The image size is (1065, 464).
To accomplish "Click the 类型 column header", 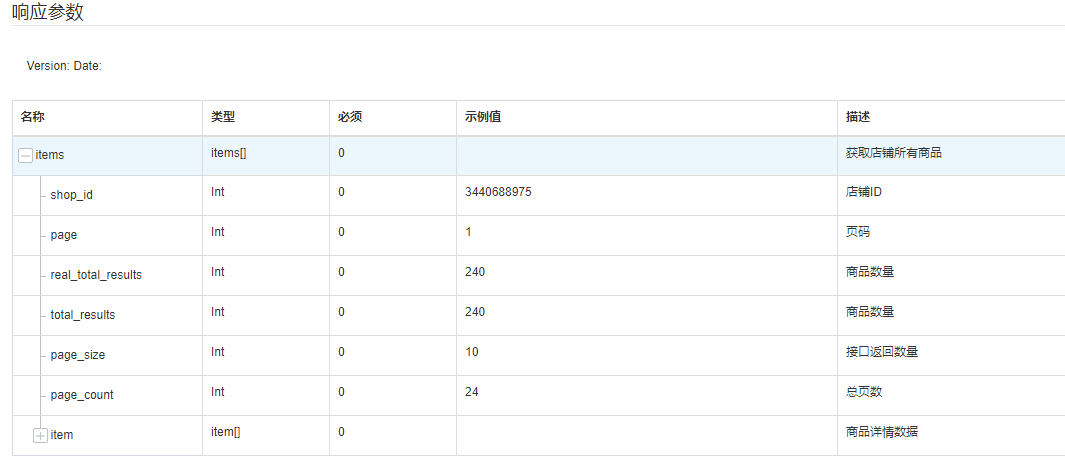I will tap(223, 117).
